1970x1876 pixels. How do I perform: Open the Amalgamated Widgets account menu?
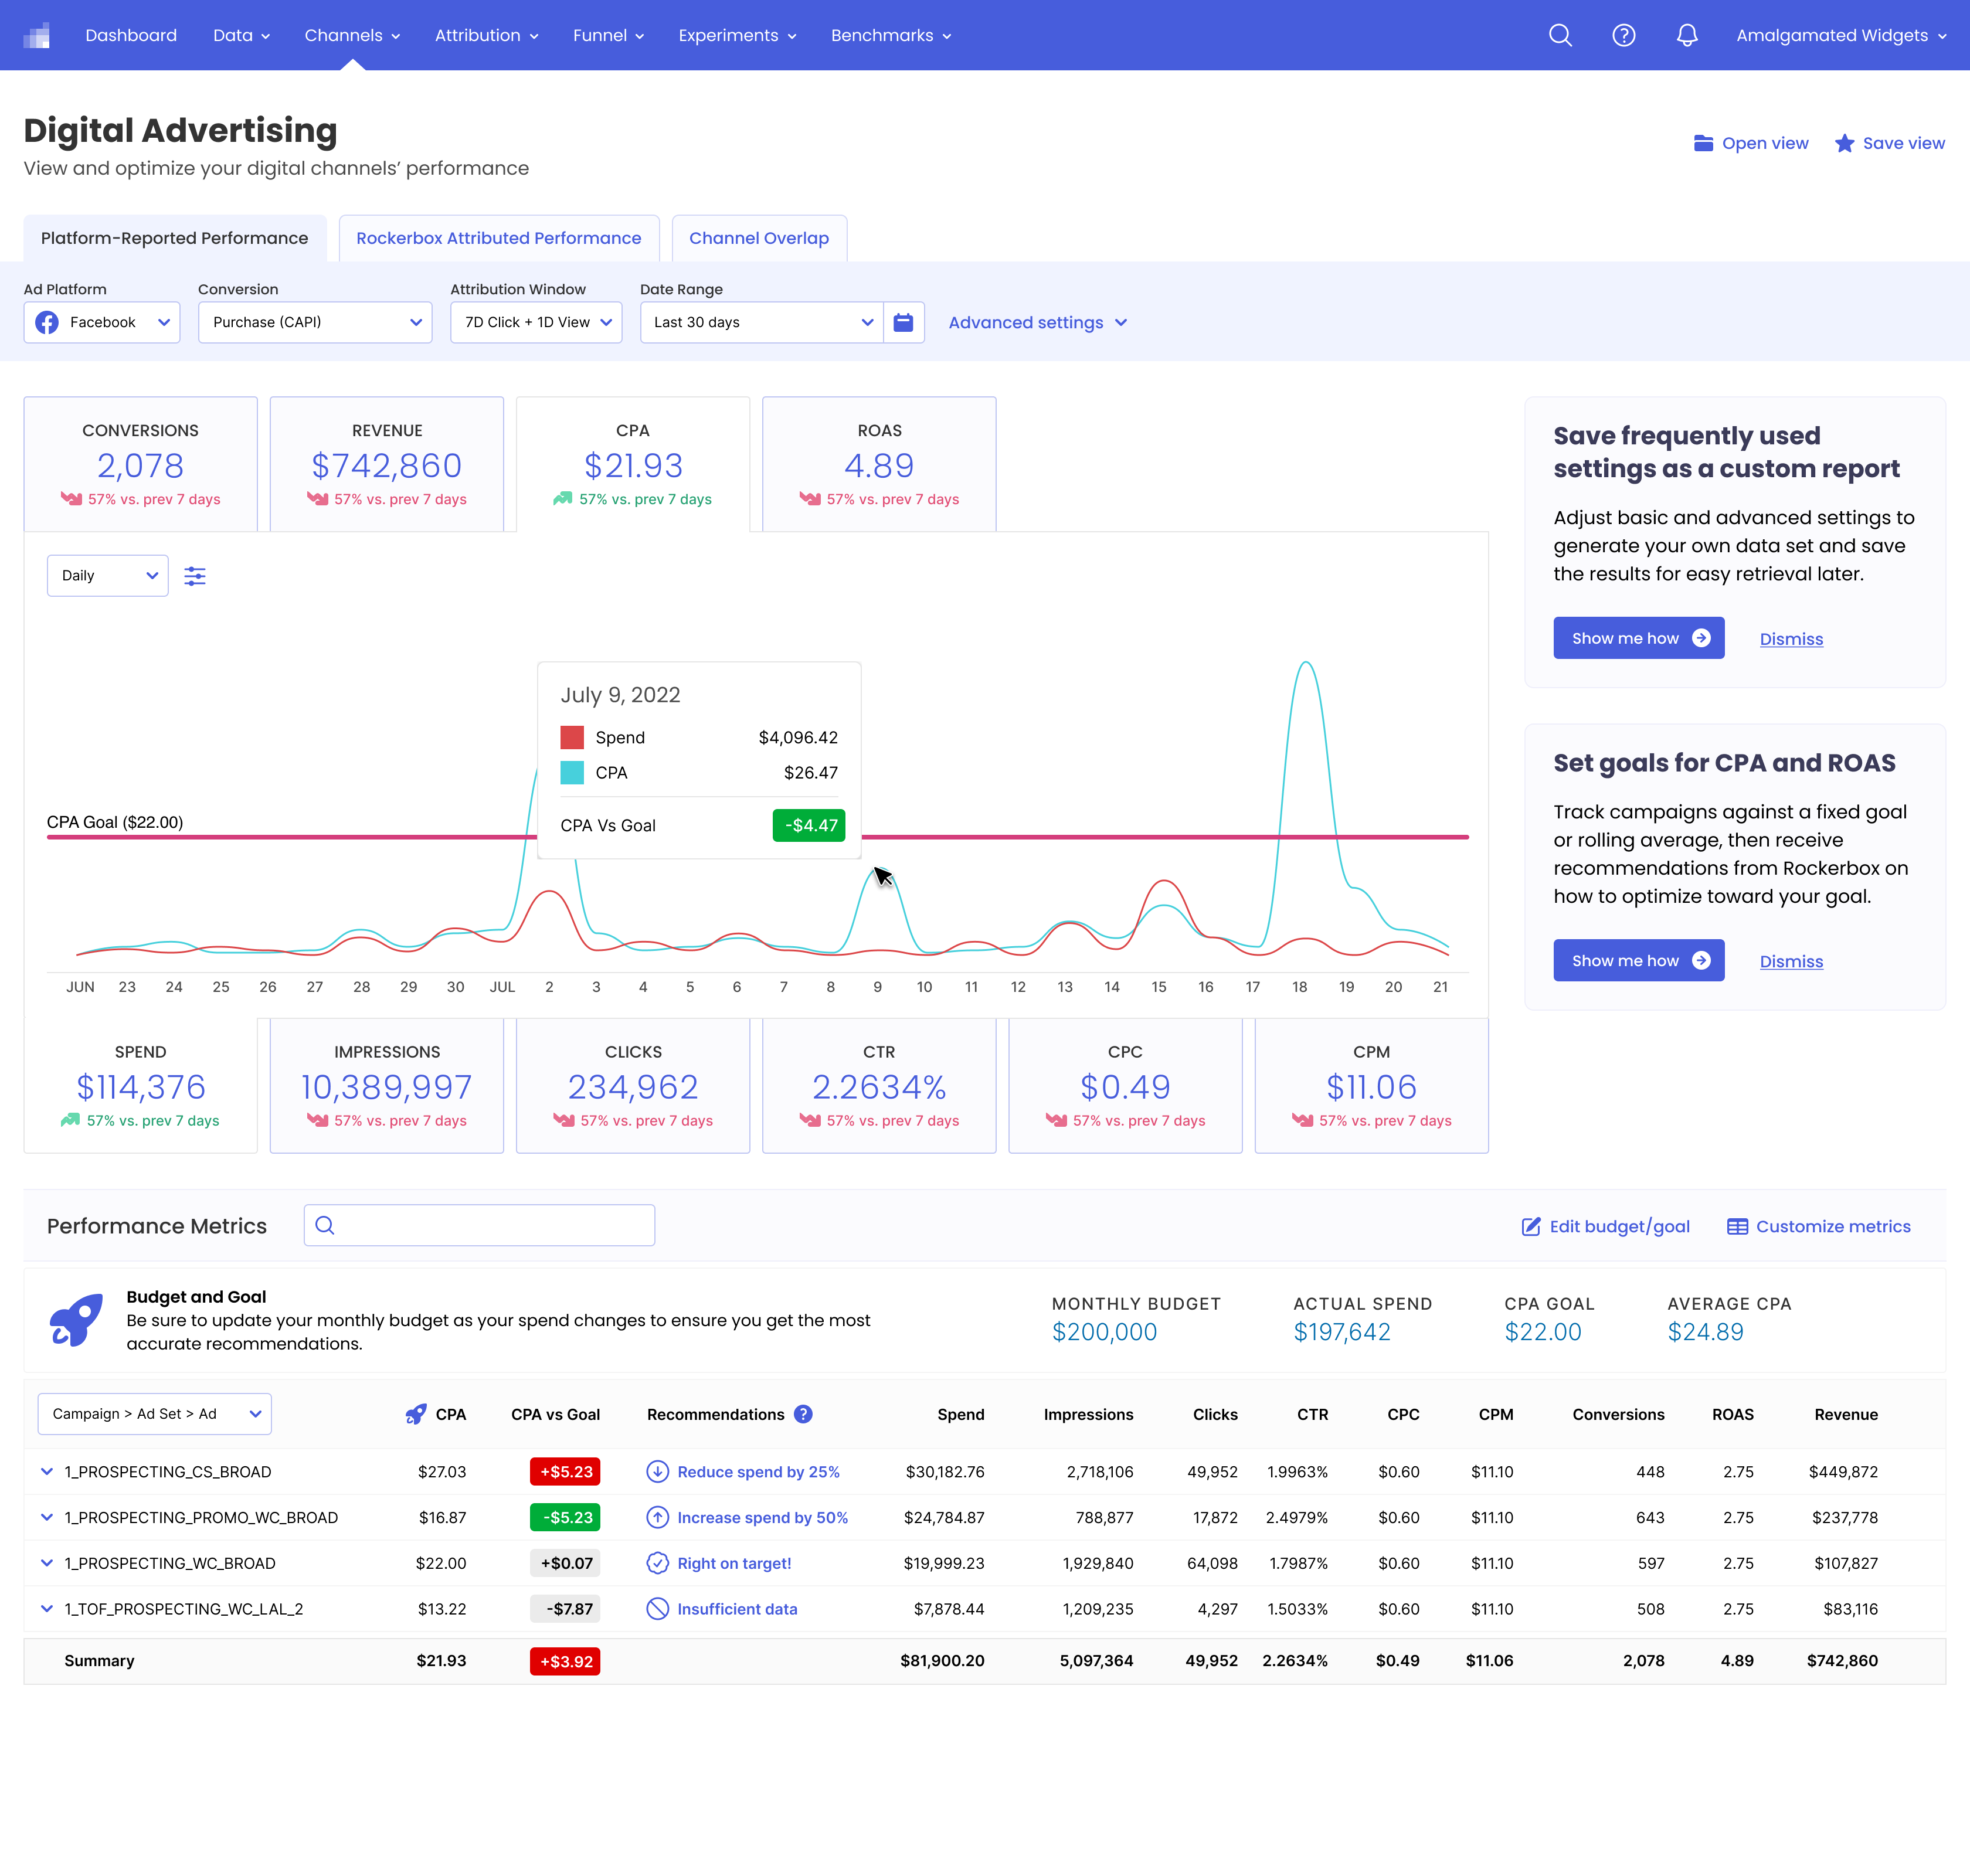pos(1841,35)
